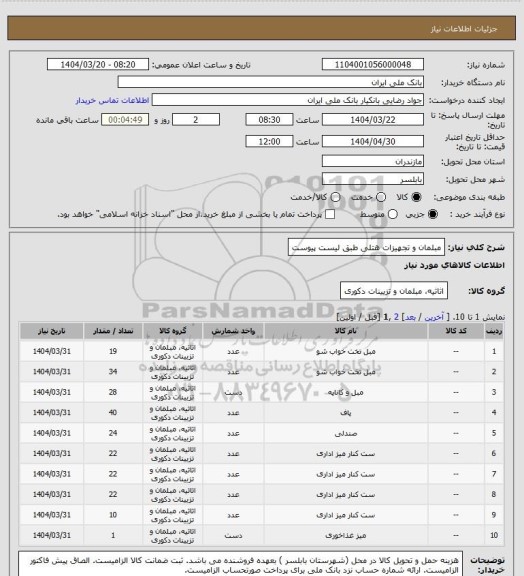Click quantity 24 for صندلی
Image resolution: width=524 pixels, height=576 pixels.
click(x=113, y=433)
